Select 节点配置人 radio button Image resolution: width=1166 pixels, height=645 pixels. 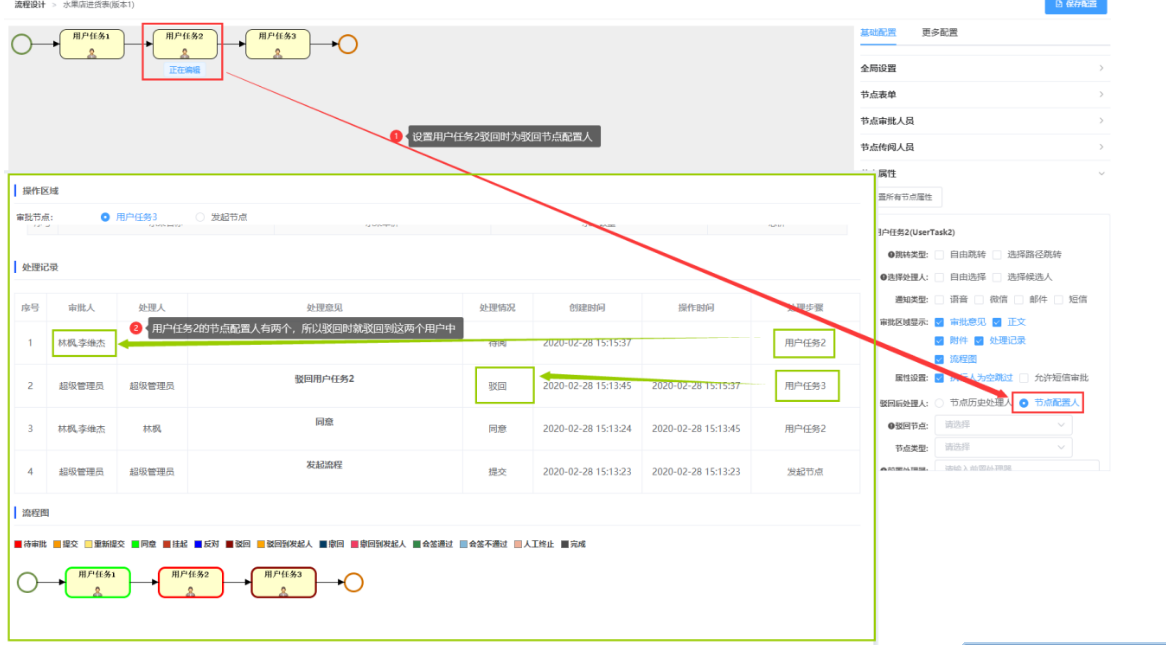[x=1024, y=402]
